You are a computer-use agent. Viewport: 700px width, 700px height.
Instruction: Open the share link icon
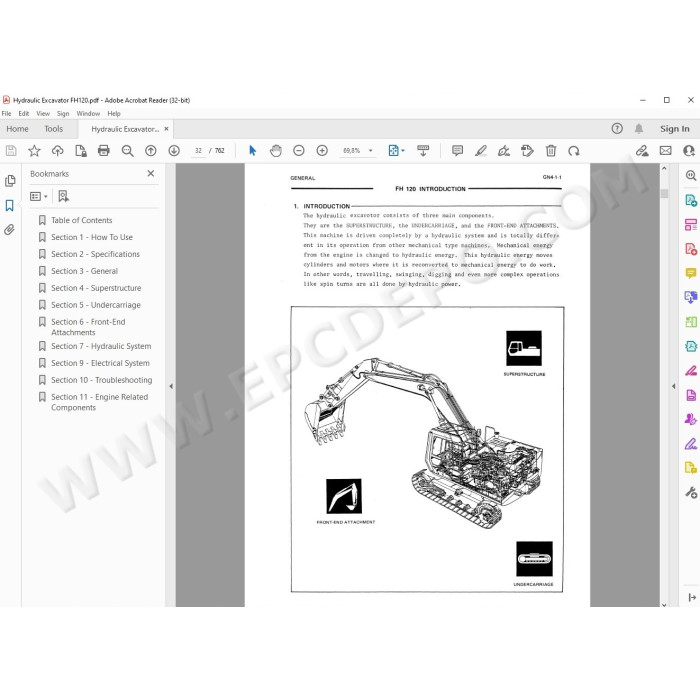click(x=642, y=151)
